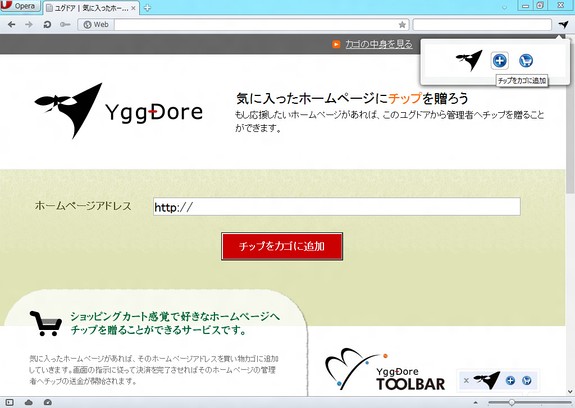Open the Opera menu button
The height and width of the screenshot is (408, 575).
pyautogui.click(x=20, y=6)
